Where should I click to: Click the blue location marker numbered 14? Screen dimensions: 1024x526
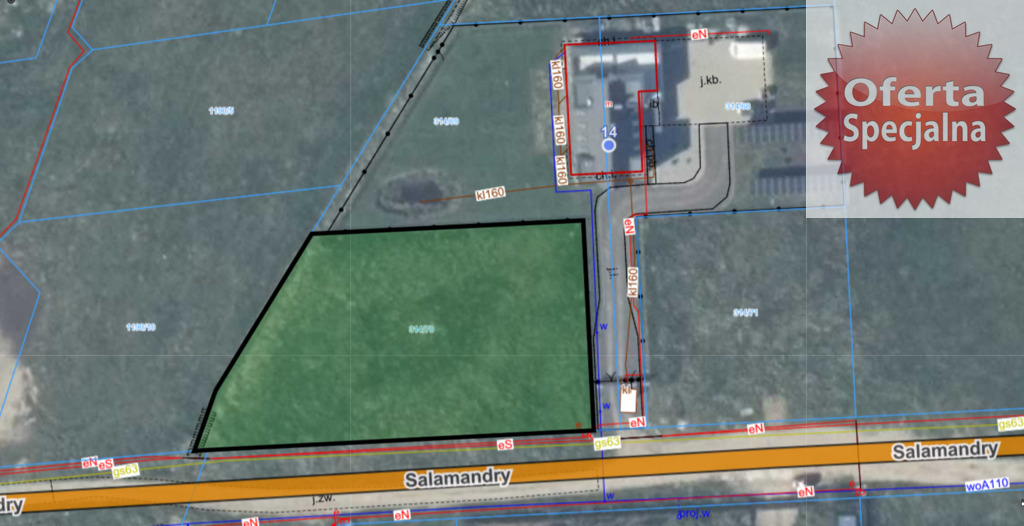click(608, 145)
